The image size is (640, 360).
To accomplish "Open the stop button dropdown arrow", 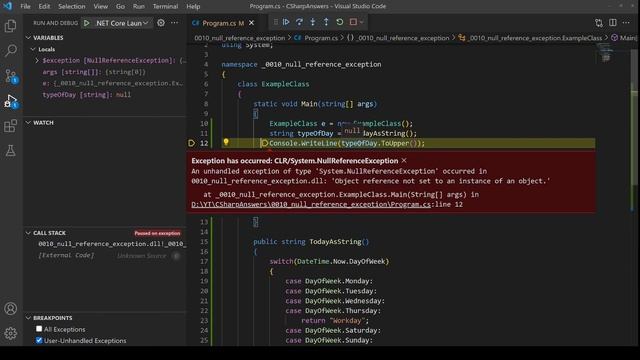I will point(361,22).
